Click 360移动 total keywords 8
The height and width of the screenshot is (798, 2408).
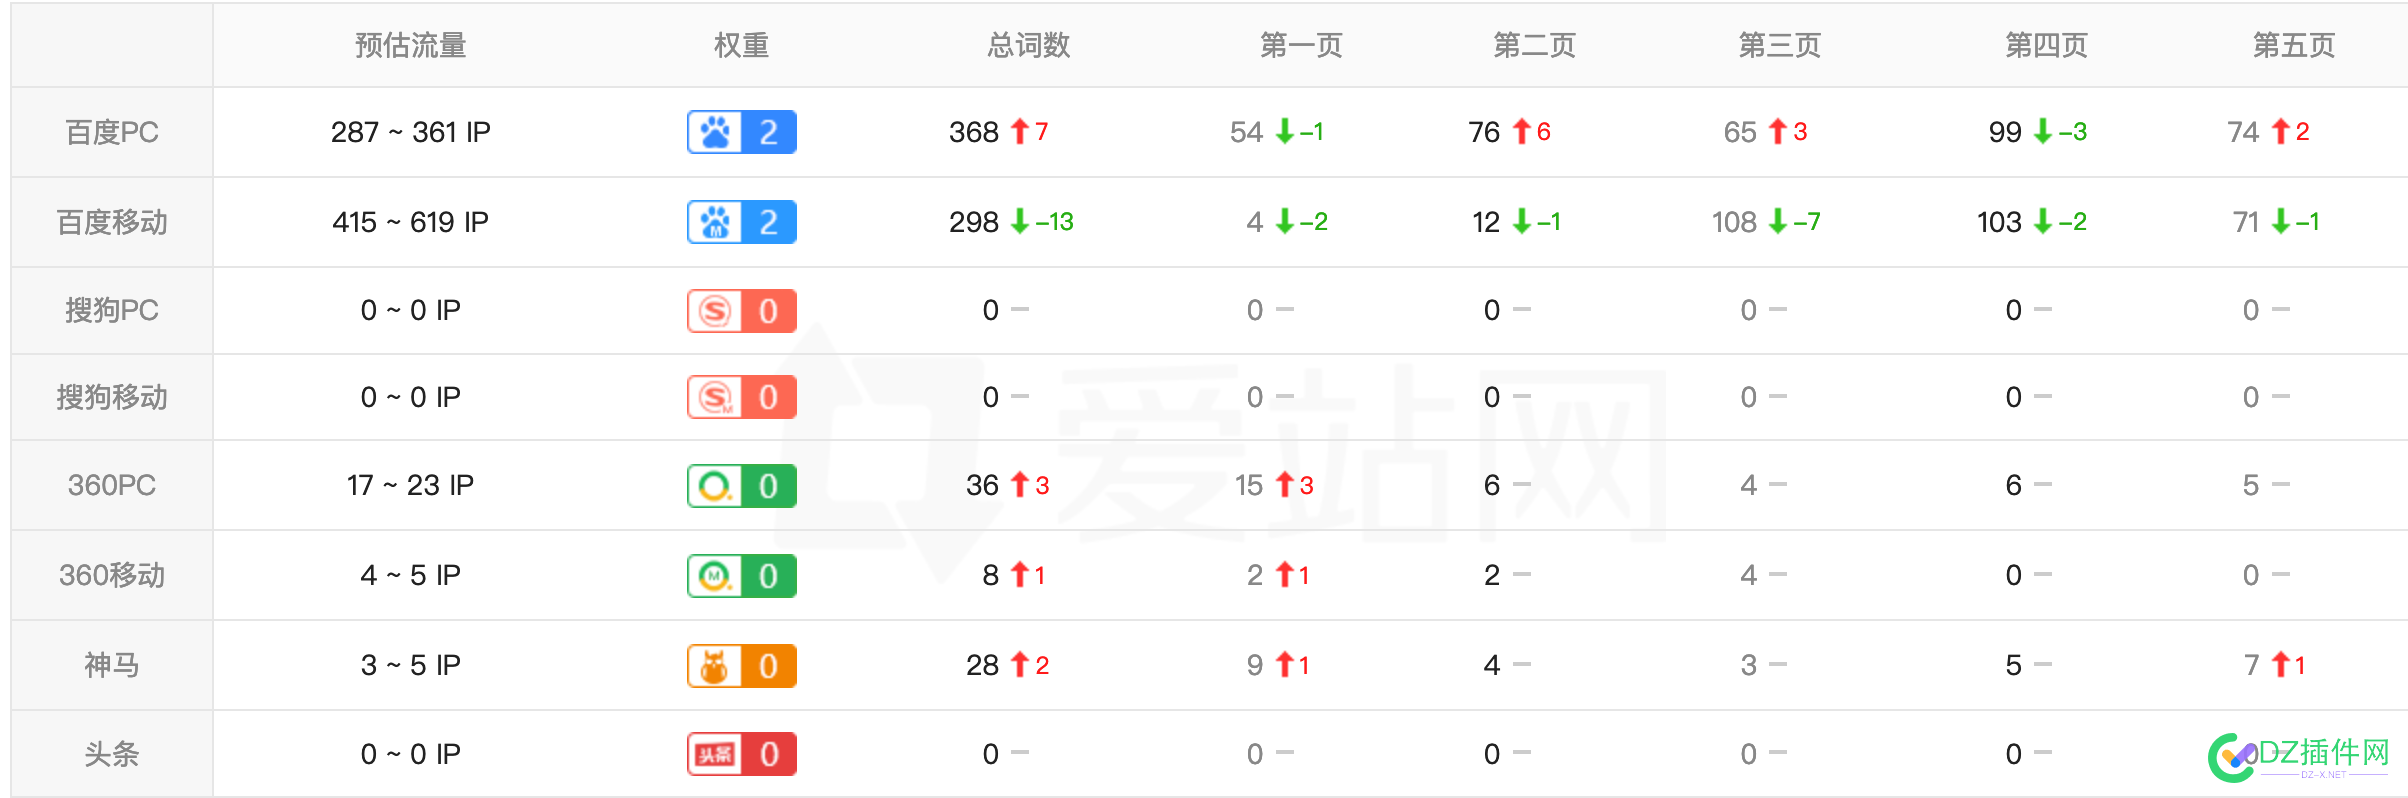[991, 575]
